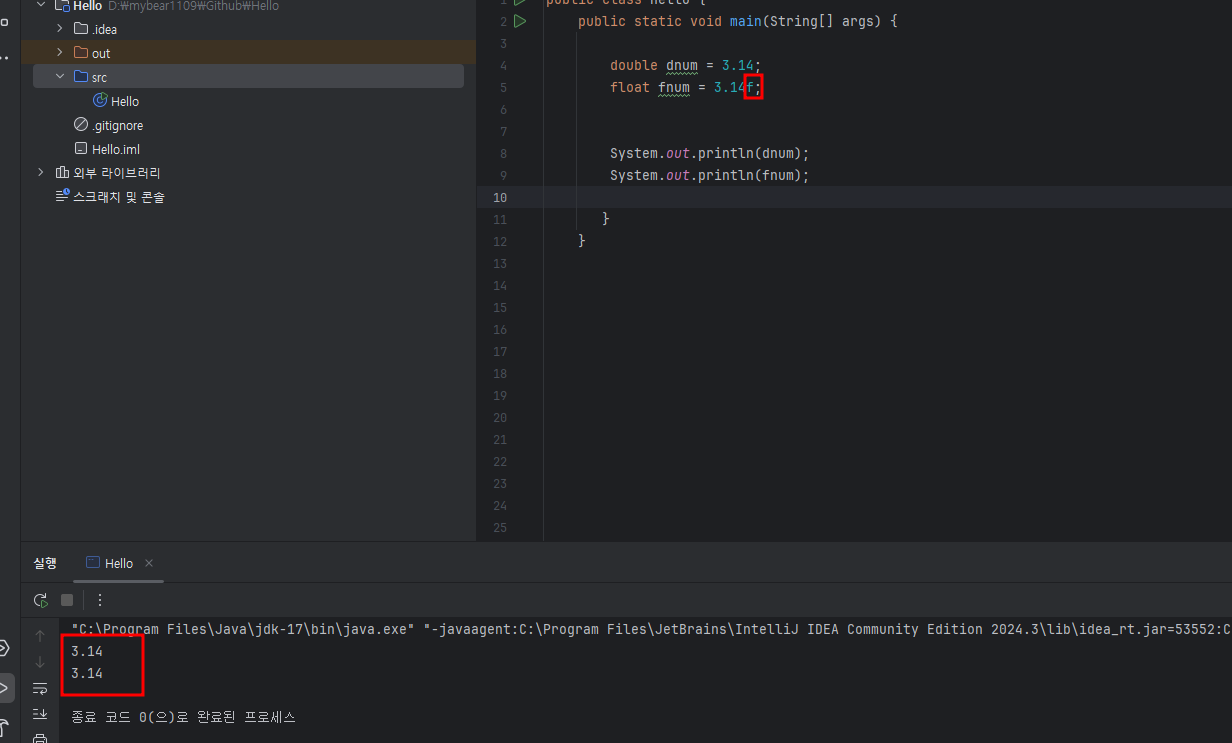Click the up stack trace arrow
1232x743 pixels.
tap(40, 636)
